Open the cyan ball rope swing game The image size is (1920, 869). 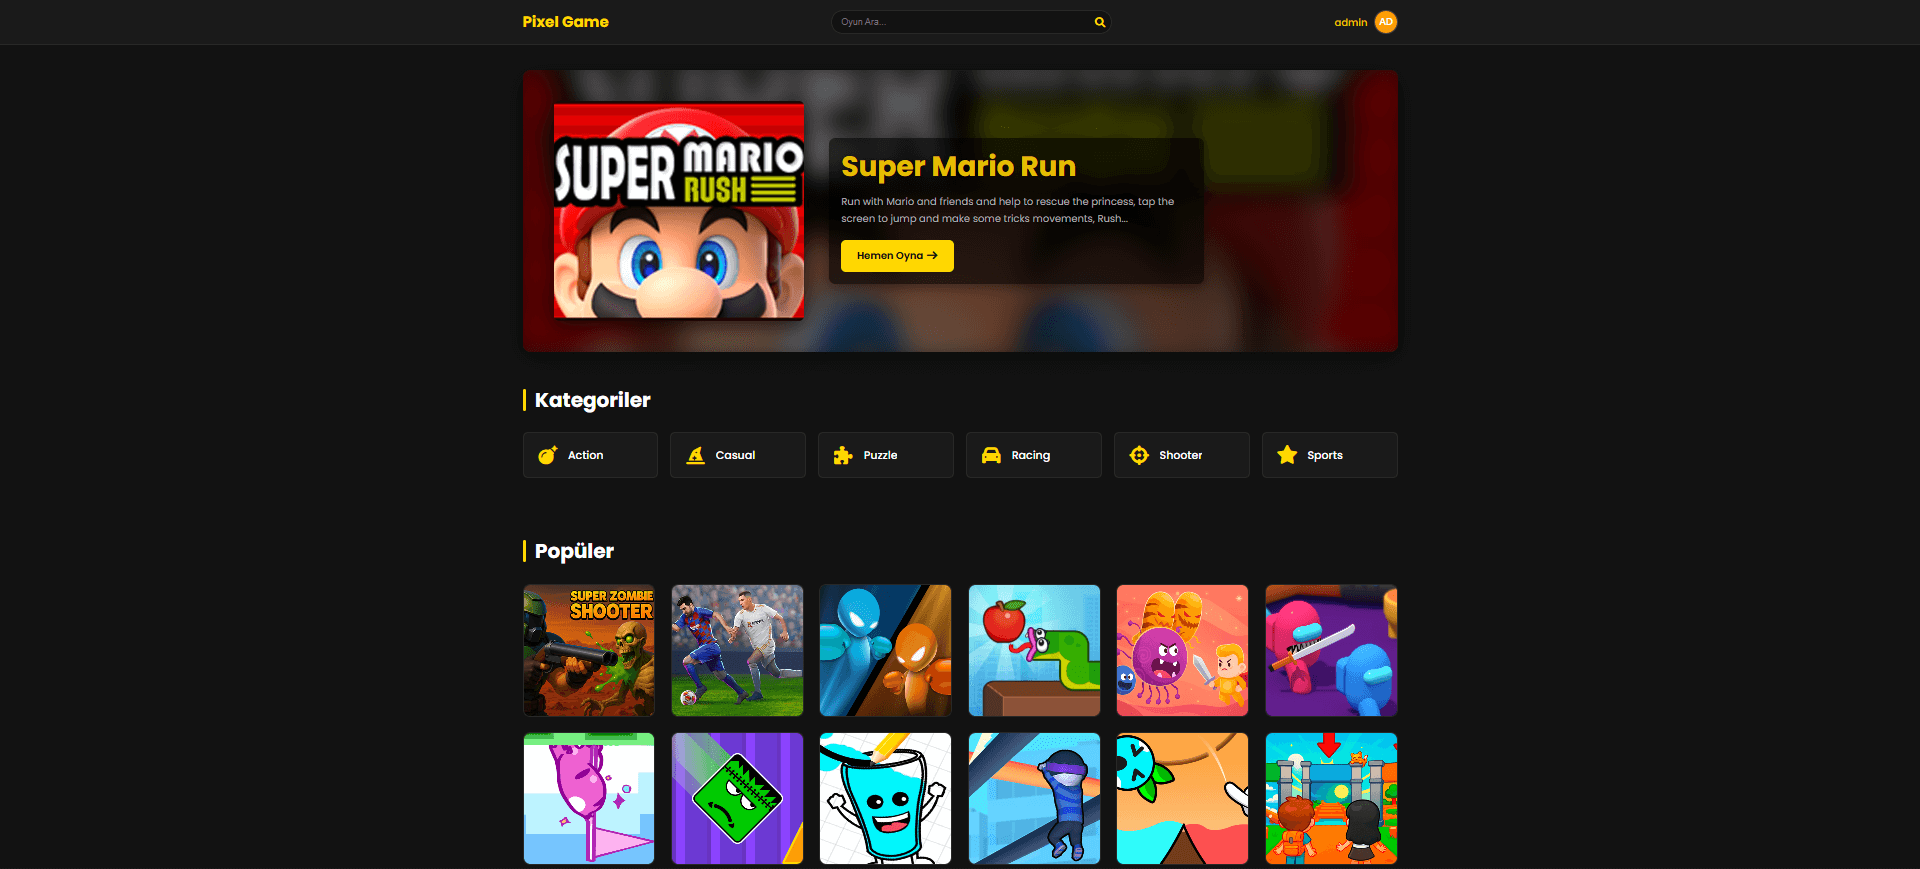click(1182, 799)
